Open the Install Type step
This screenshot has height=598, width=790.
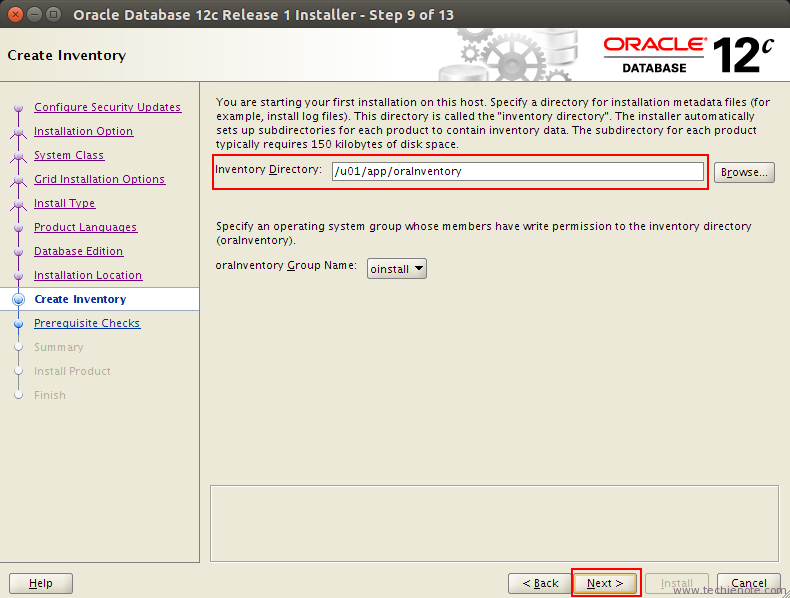coord(64,203)
